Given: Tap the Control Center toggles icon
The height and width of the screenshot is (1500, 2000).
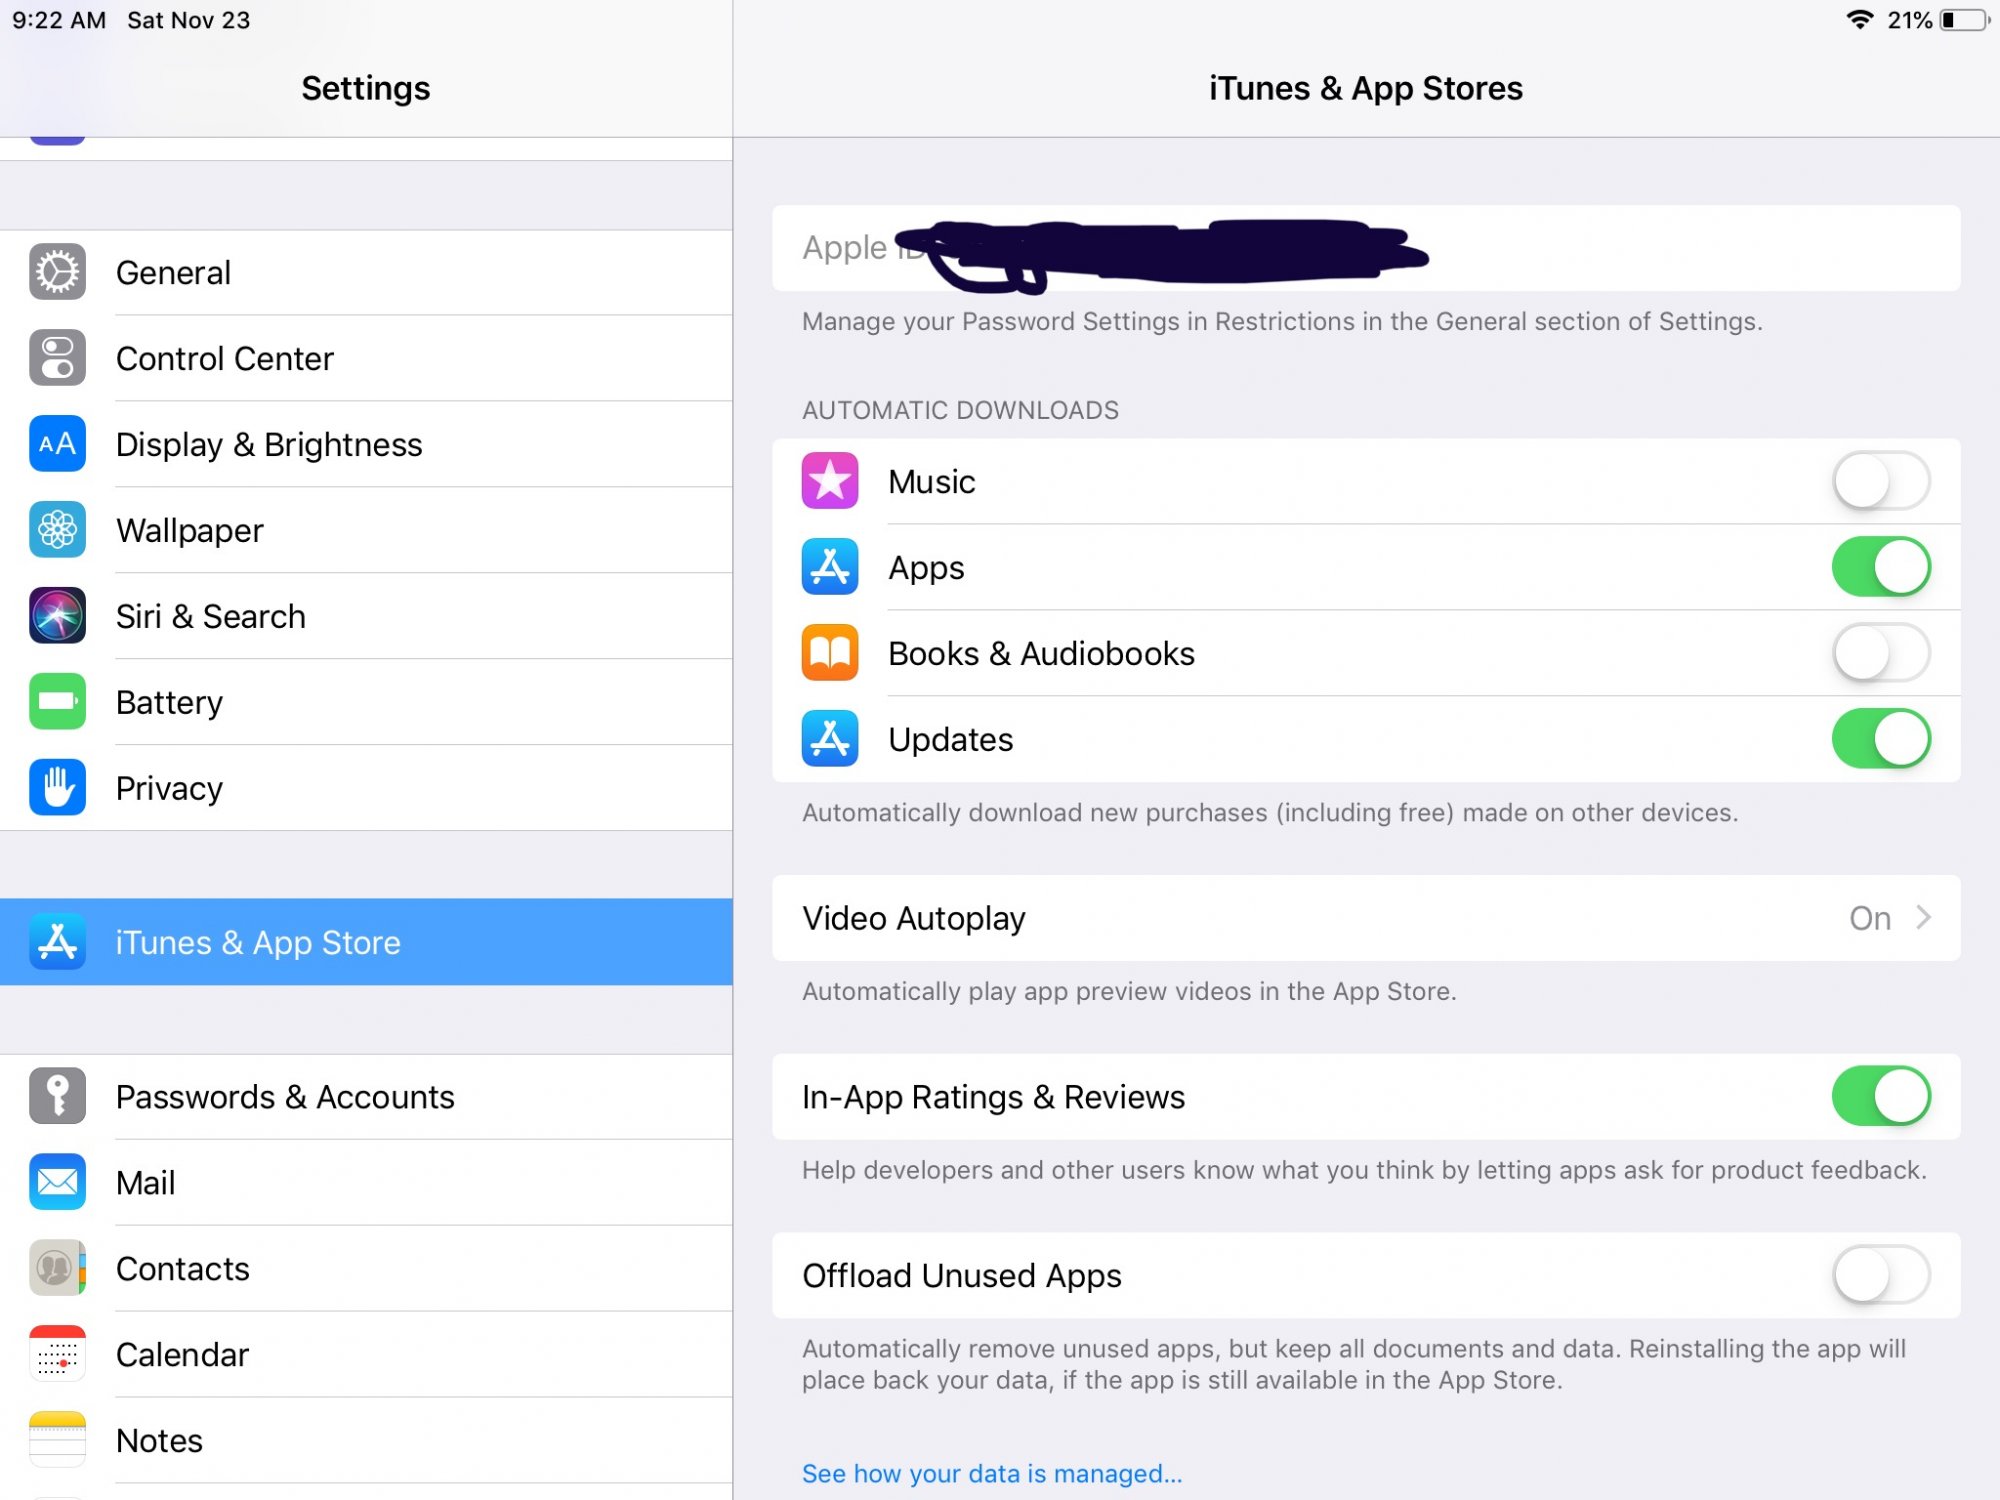Looking at the screenshot, I should pyautogui.click(x=57, y=358).
